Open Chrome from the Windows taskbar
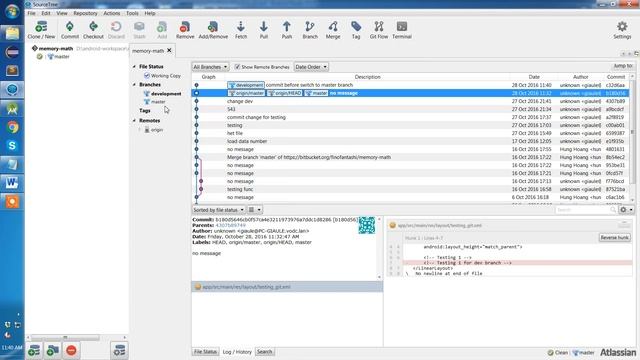 coord(12,127)
